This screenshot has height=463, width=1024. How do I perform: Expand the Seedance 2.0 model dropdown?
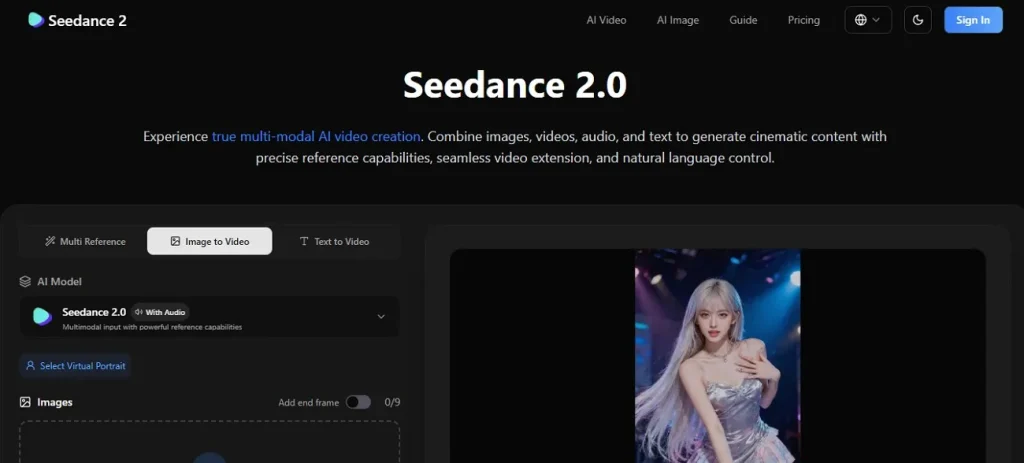click(210, 317)
